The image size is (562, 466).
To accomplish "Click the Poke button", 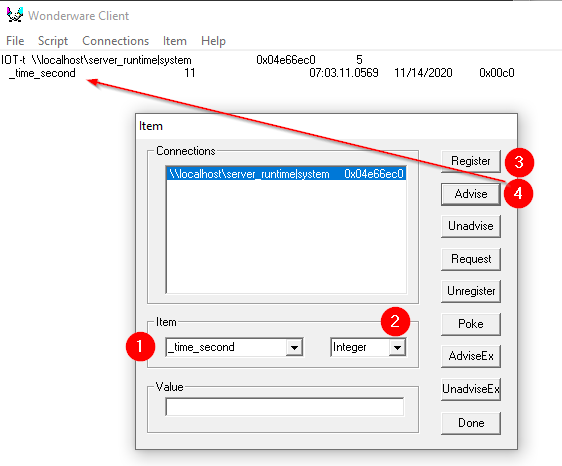I will click(x=471, y=324).
